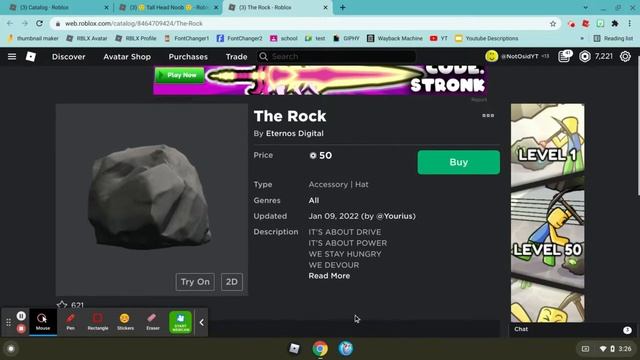Open the Discover page

69,57
